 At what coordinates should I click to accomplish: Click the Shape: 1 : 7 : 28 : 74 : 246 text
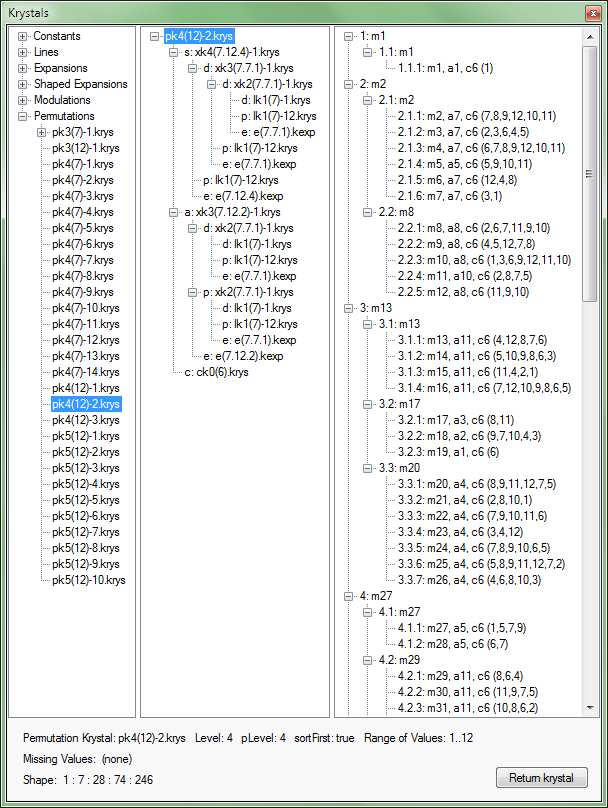tap(88, 780)
